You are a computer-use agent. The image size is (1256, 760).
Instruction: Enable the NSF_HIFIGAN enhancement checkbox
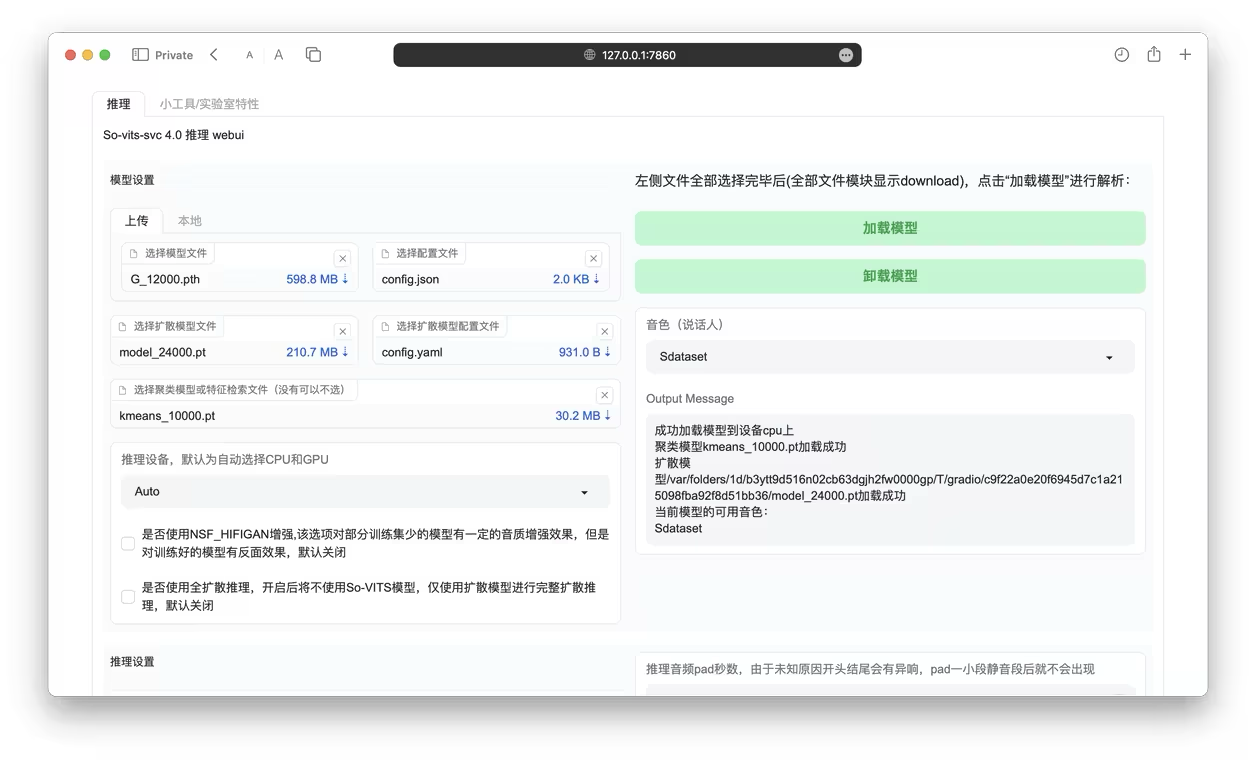click(x=128, y=543)
